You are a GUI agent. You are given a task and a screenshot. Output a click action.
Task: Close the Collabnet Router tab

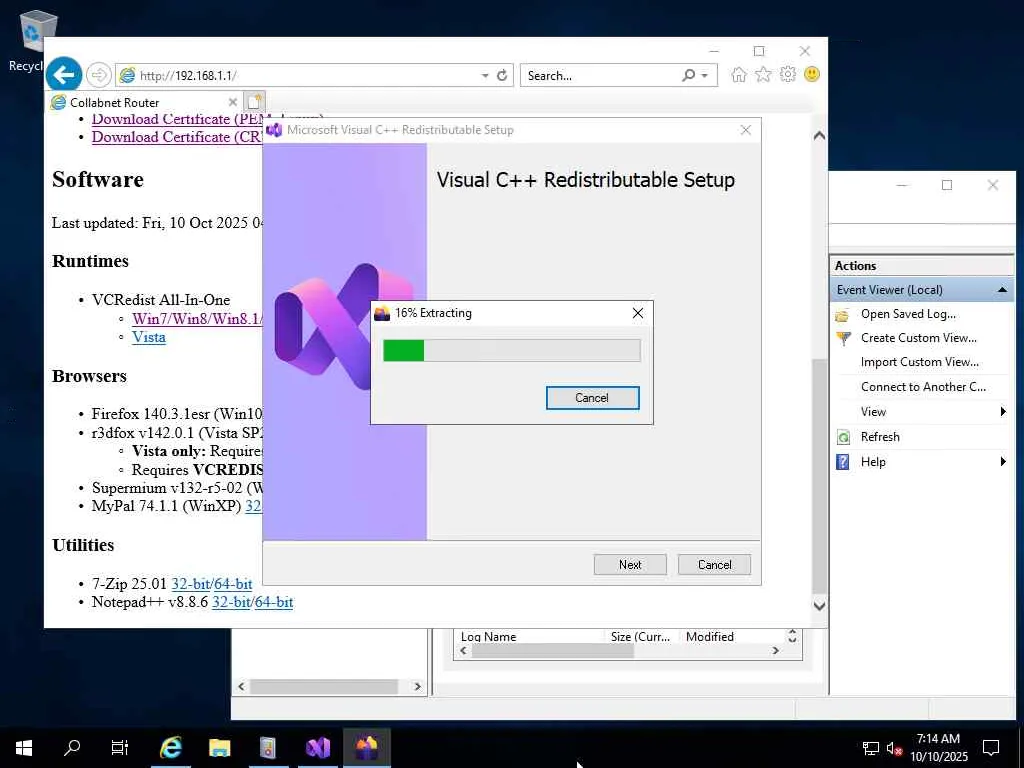tap(232, 102)
